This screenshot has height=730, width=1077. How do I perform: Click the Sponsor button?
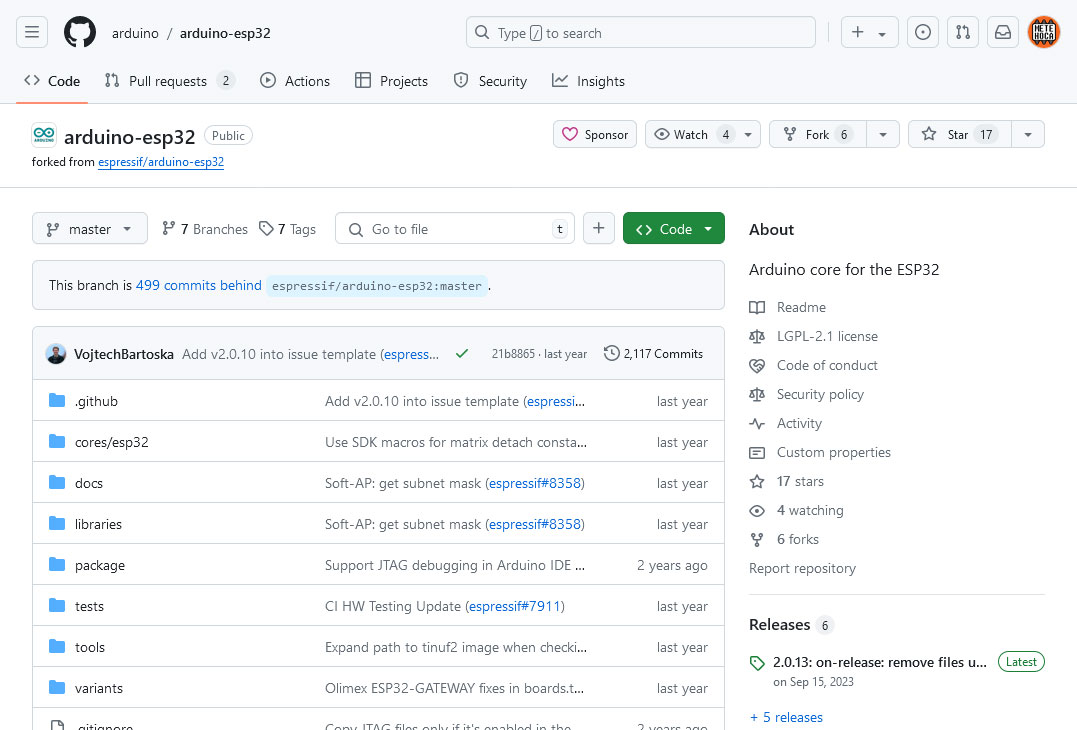pyautogui.click(x=595, y=134)
